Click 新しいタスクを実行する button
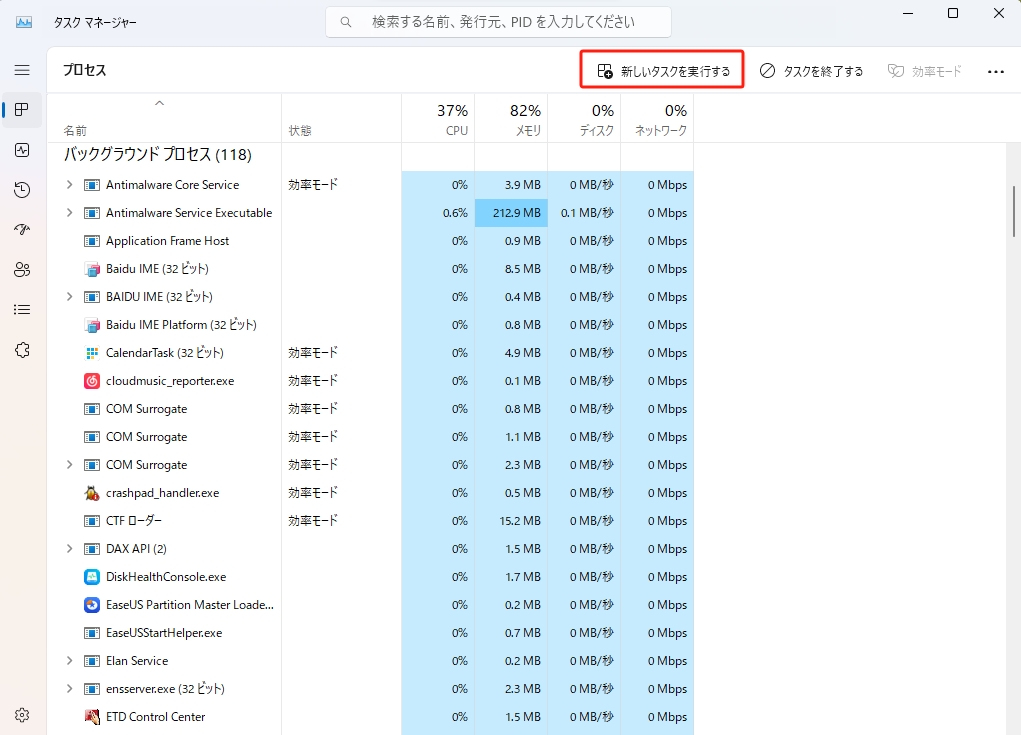 tap(664, 71)
